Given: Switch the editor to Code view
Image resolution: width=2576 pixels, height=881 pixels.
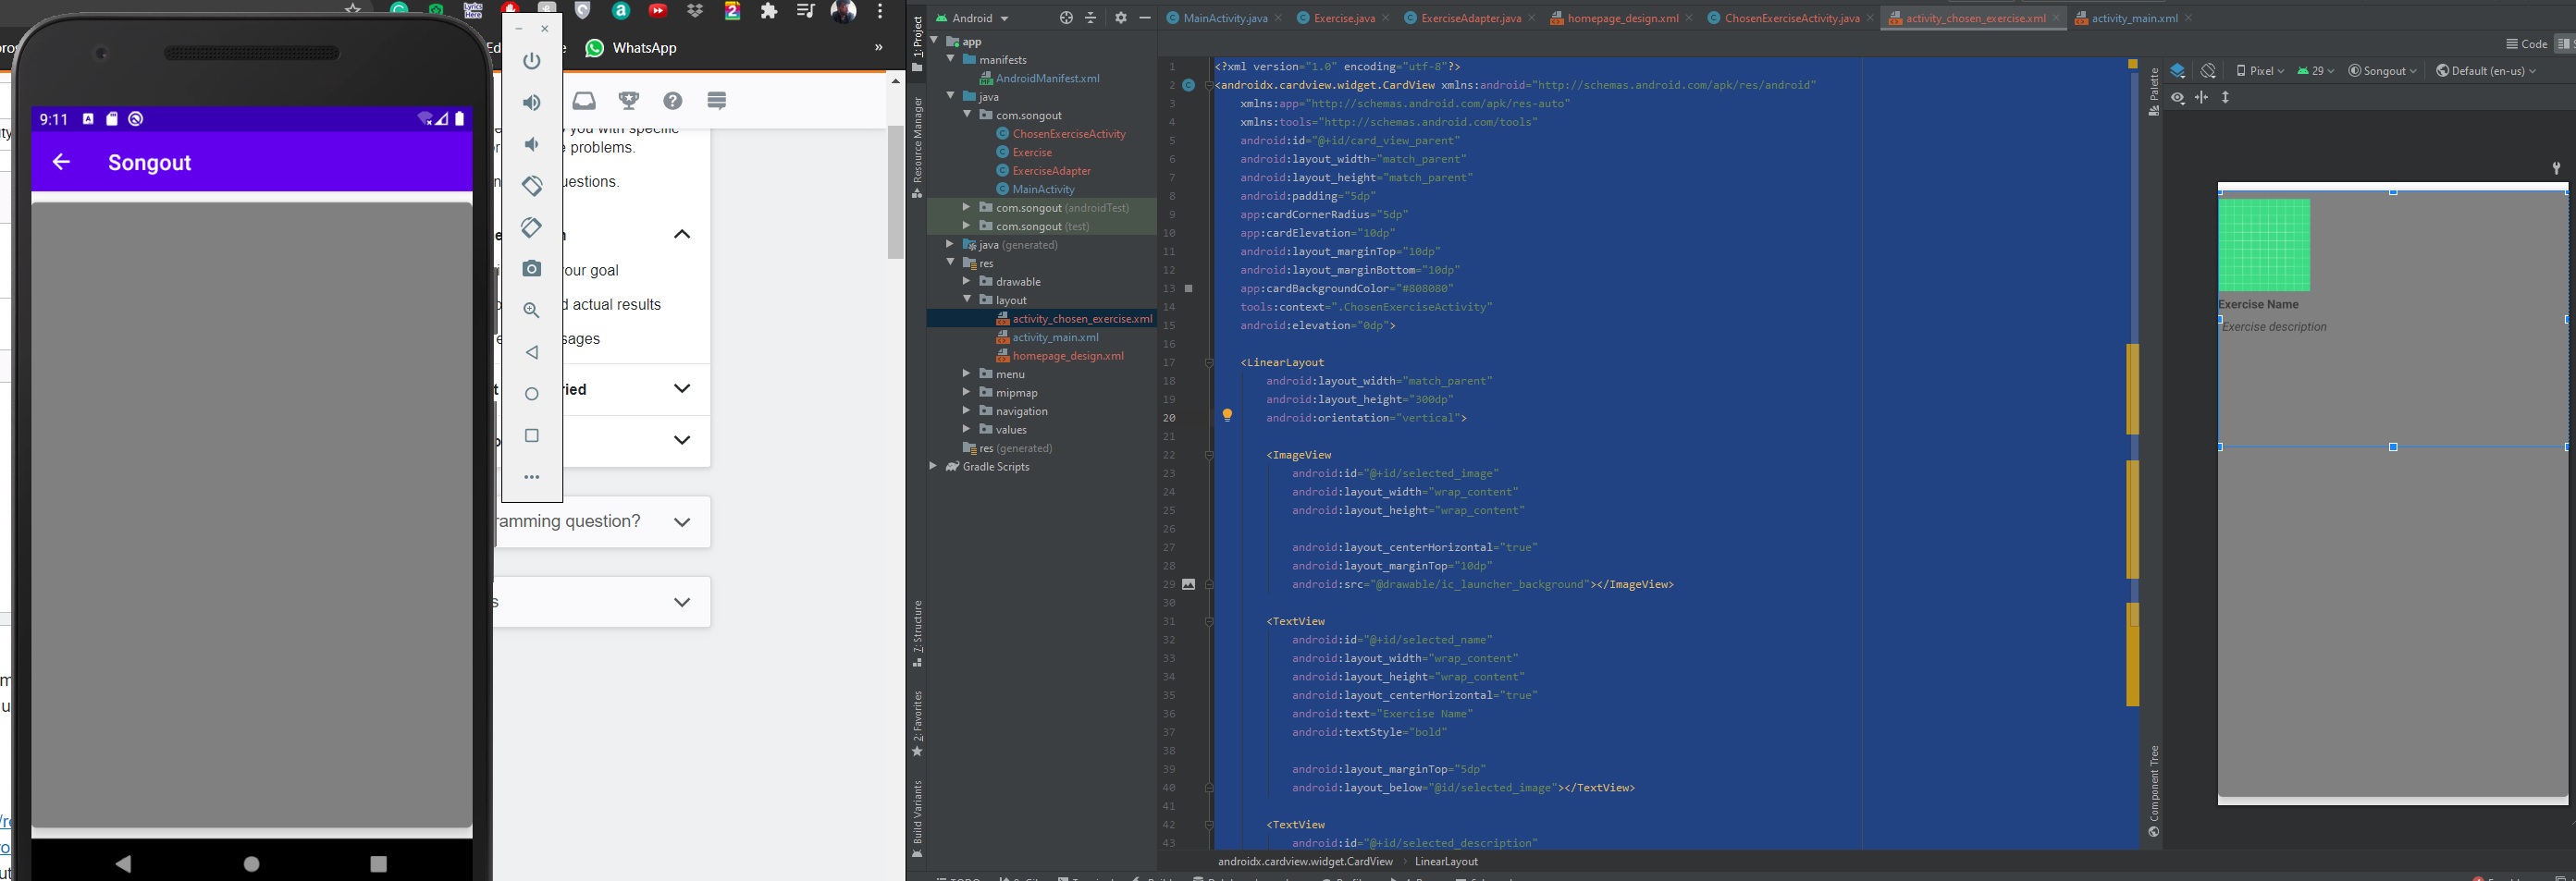Looking at the screenshot, I should coord(2527,43).
